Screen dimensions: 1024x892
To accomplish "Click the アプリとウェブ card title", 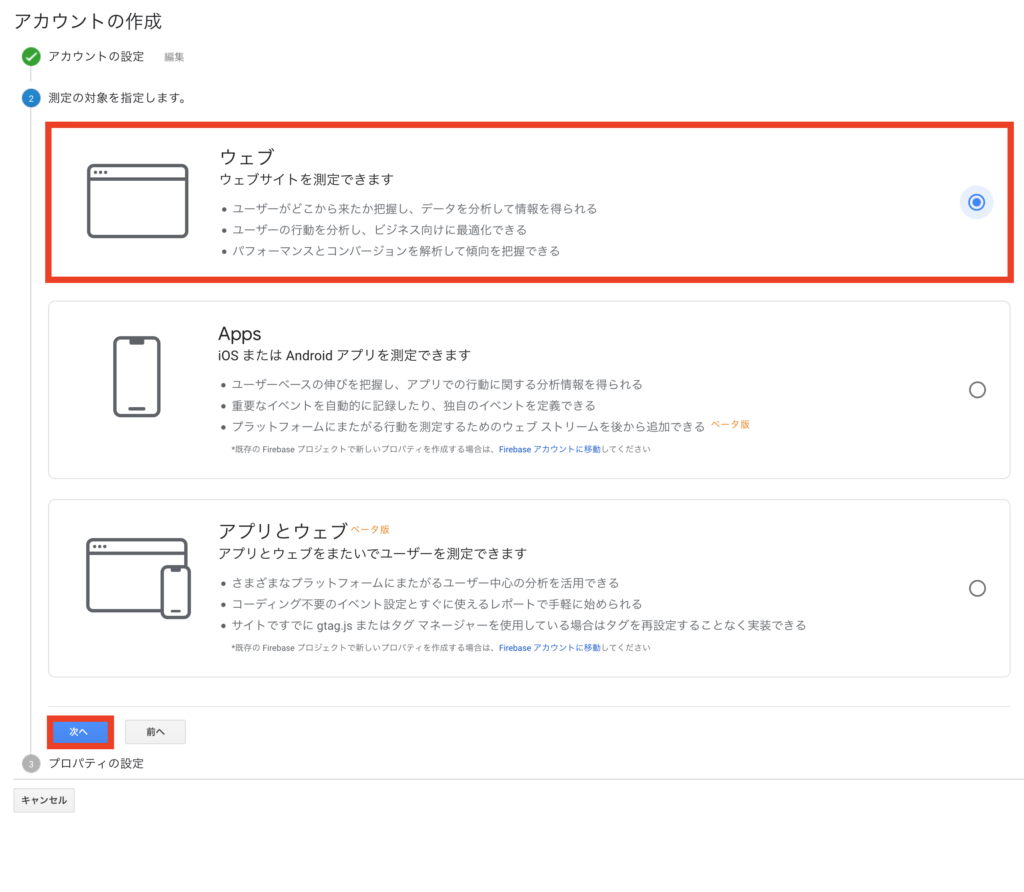I will 283,530.
